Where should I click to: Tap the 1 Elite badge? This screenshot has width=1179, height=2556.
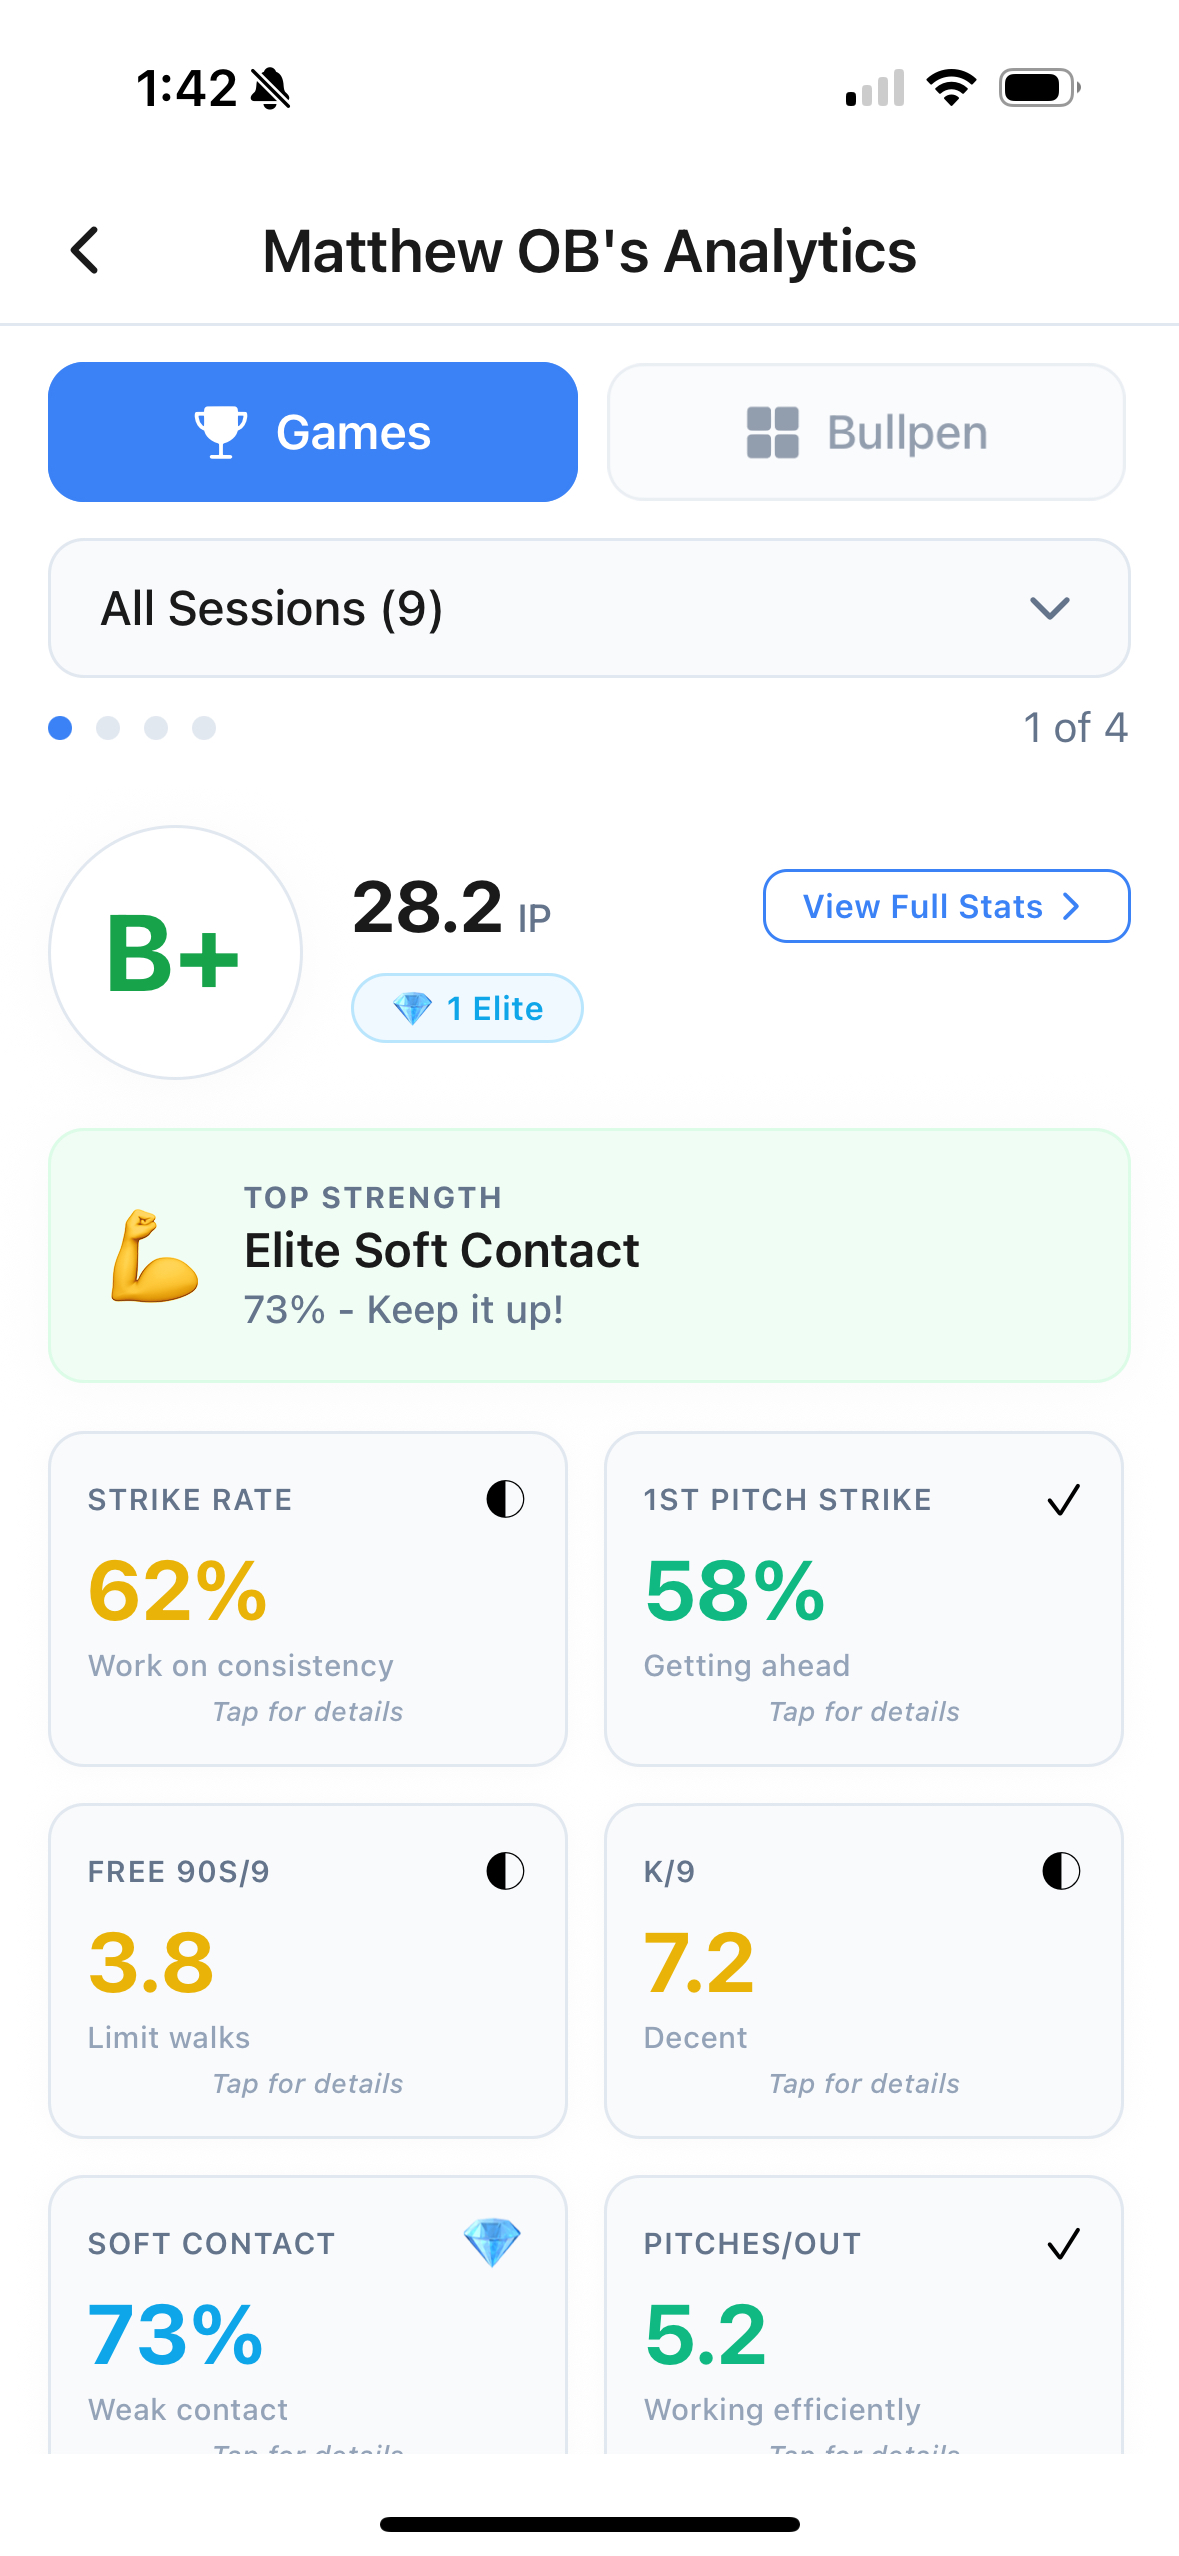click(466, 1008)
